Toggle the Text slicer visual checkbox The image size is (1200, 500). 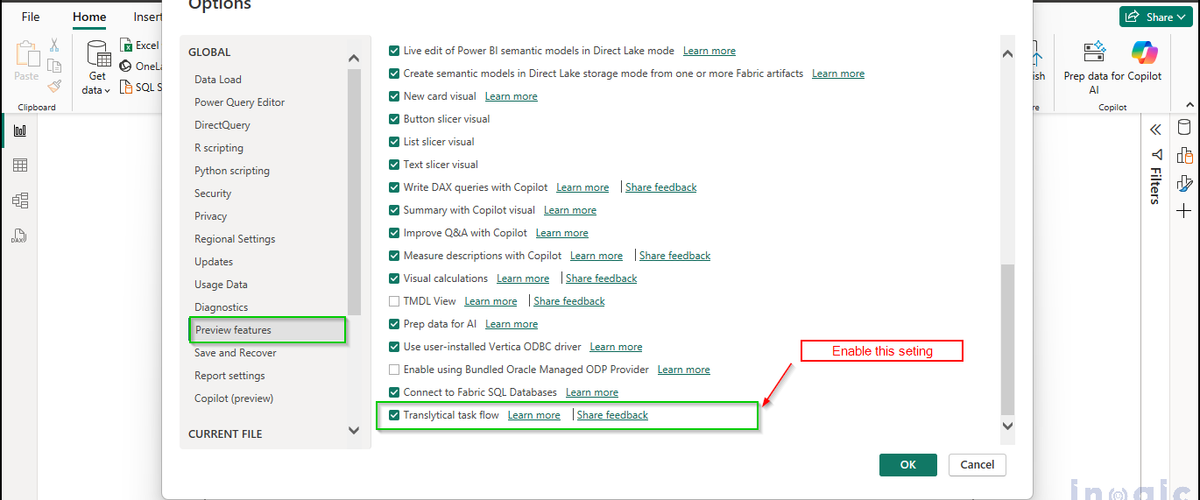pyautogui.click(x=394, y=165)
